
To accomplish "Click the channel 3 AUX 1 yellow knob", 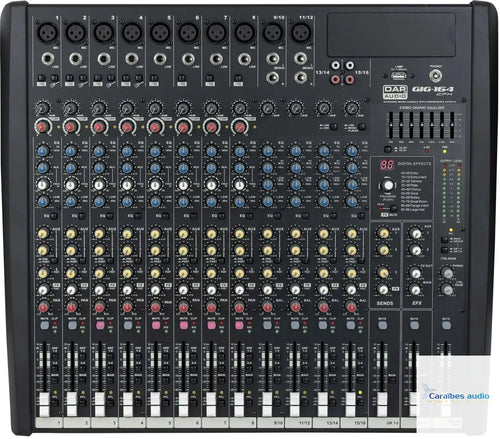I will click(99, 233).
